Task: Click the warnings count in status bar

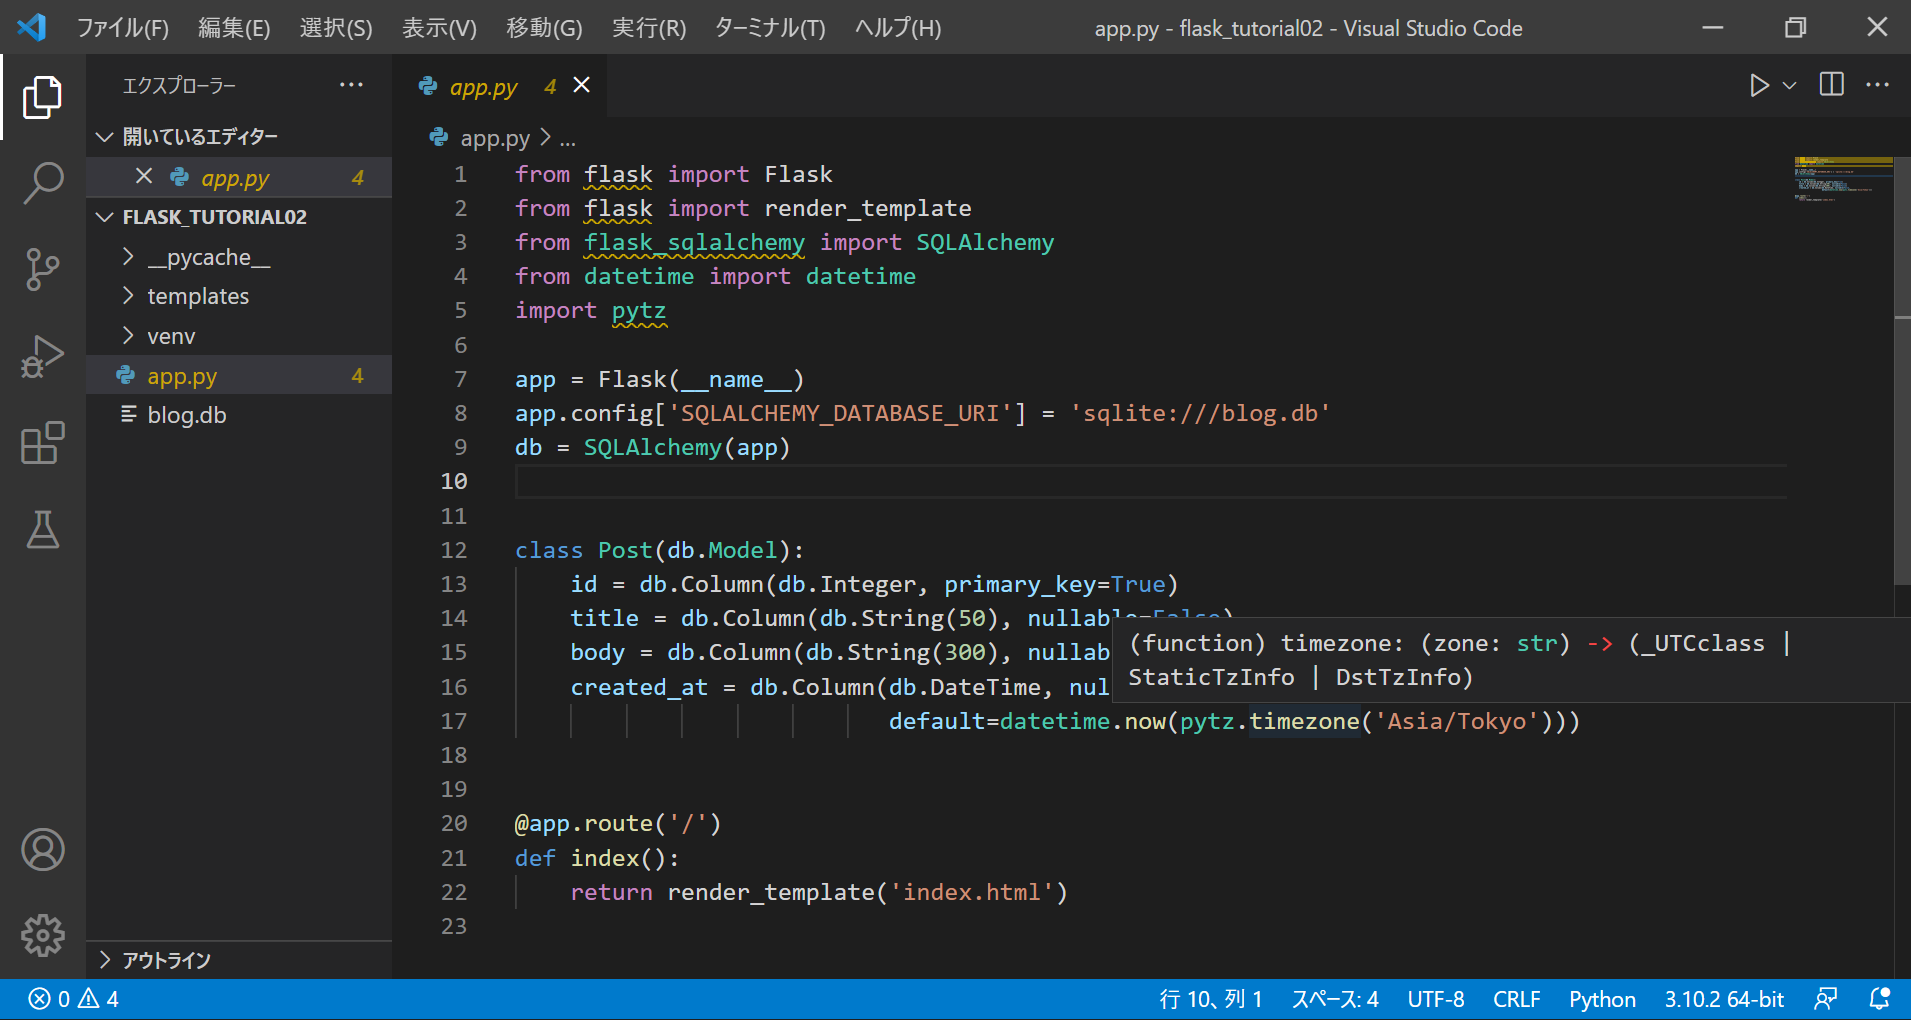Action: point(99,999)
